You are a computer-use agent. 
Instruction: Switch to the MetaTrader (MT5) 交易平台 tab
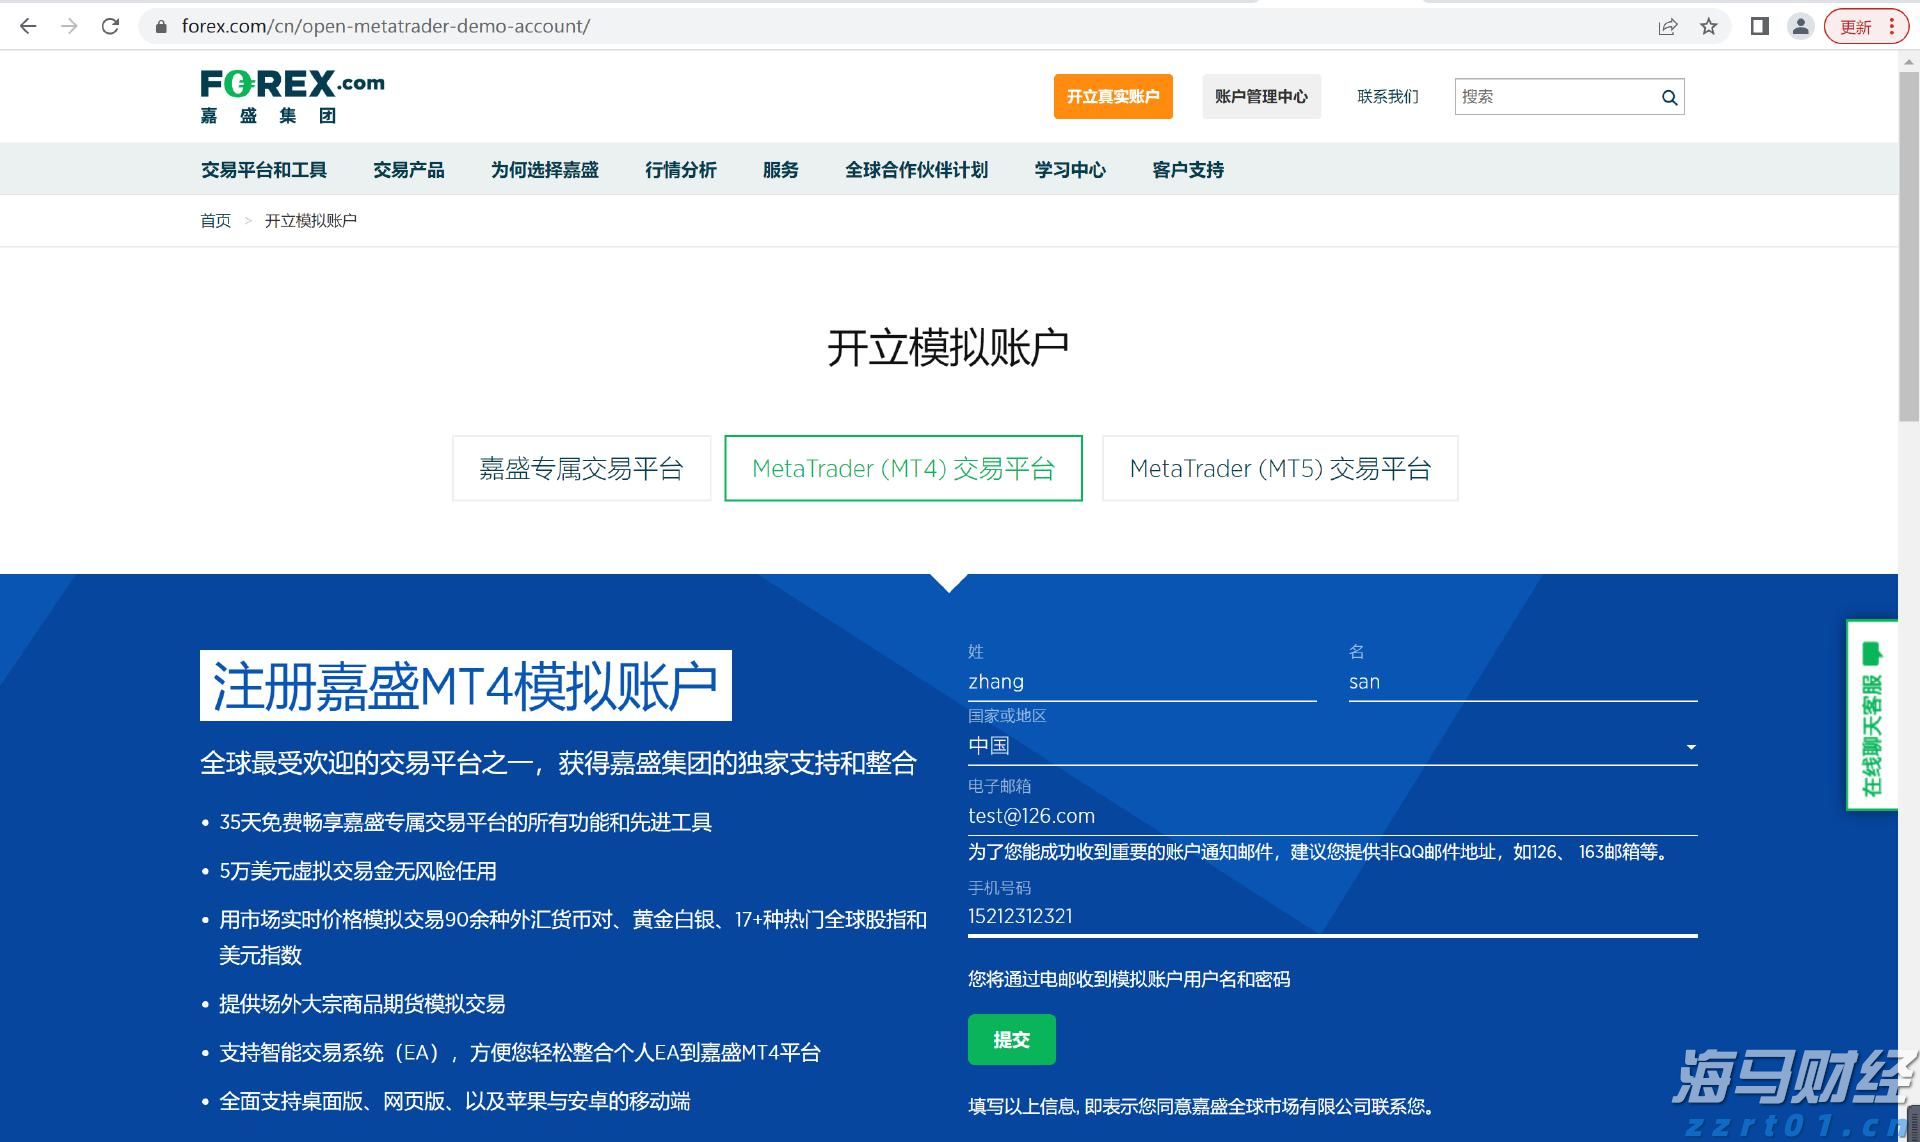pos(1280,467)
